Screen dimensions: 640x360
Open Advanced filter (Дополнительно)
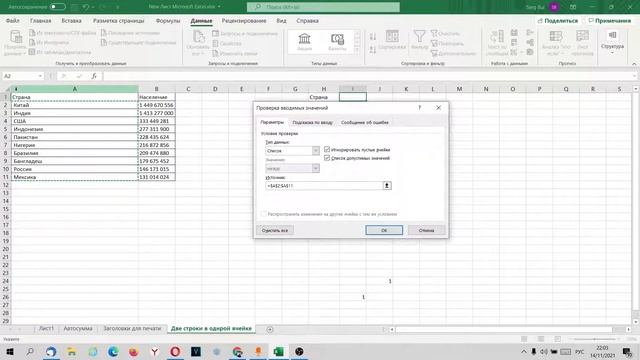(453, 53)
